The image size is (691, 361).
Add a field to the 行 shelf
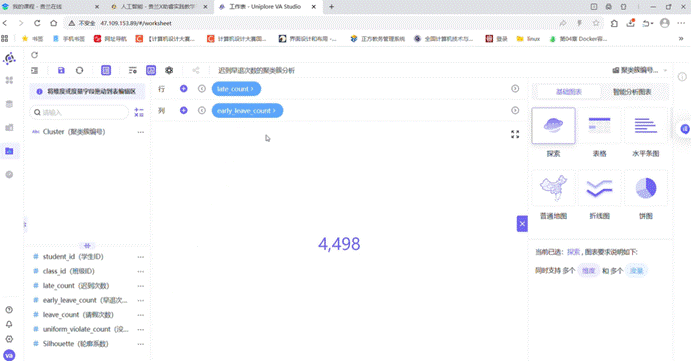[x=184, y=89]
